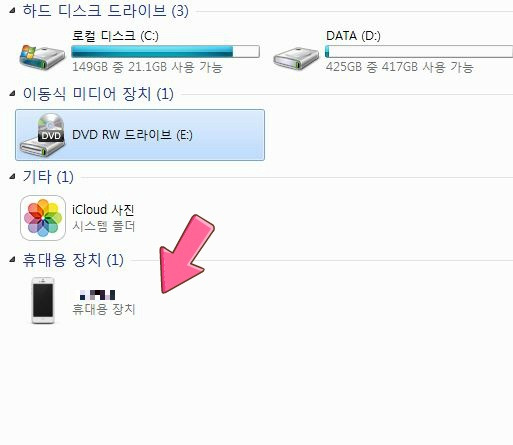The image size is (513, 445).
Task: Select the white iPhone device icon
Action: click(x=43, y=300)
